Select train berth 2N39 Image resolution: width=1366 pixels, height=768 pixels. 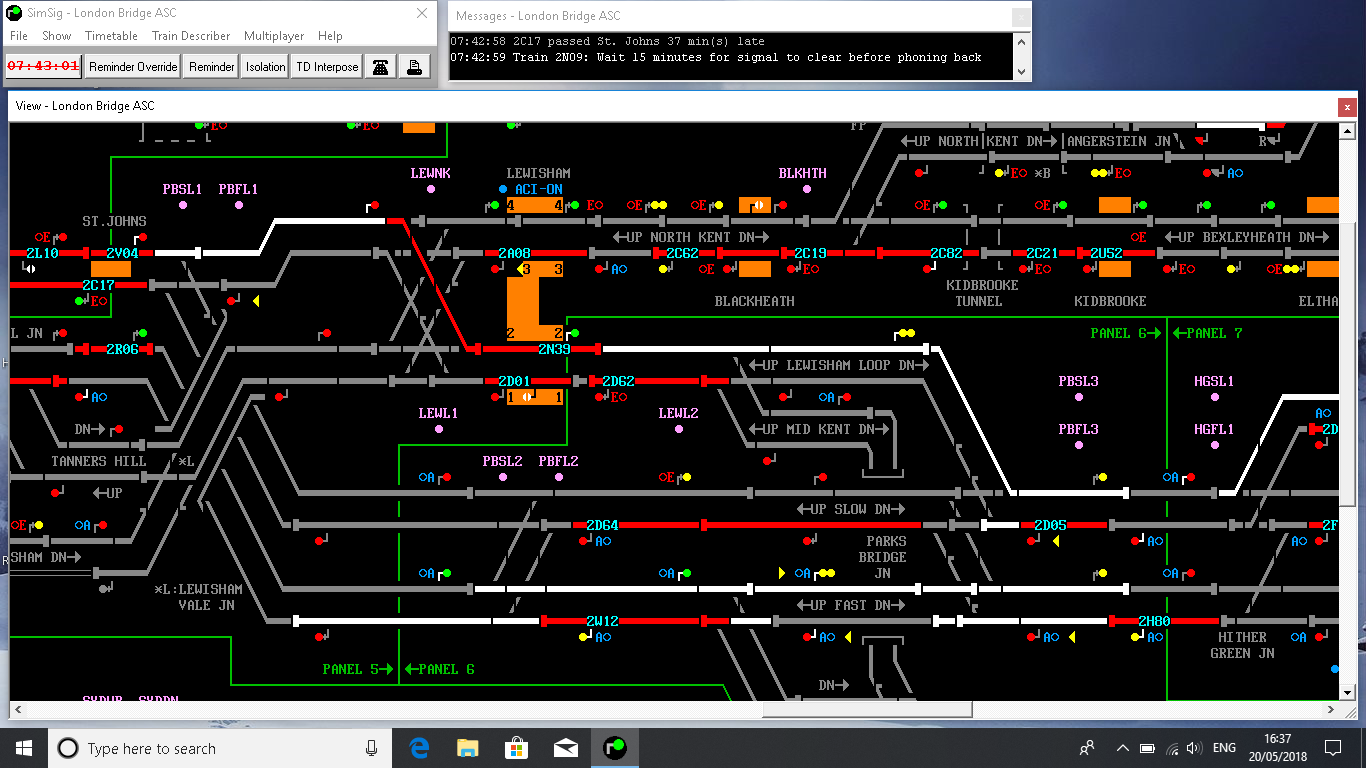pyautogui.click(x=554, y=349)
